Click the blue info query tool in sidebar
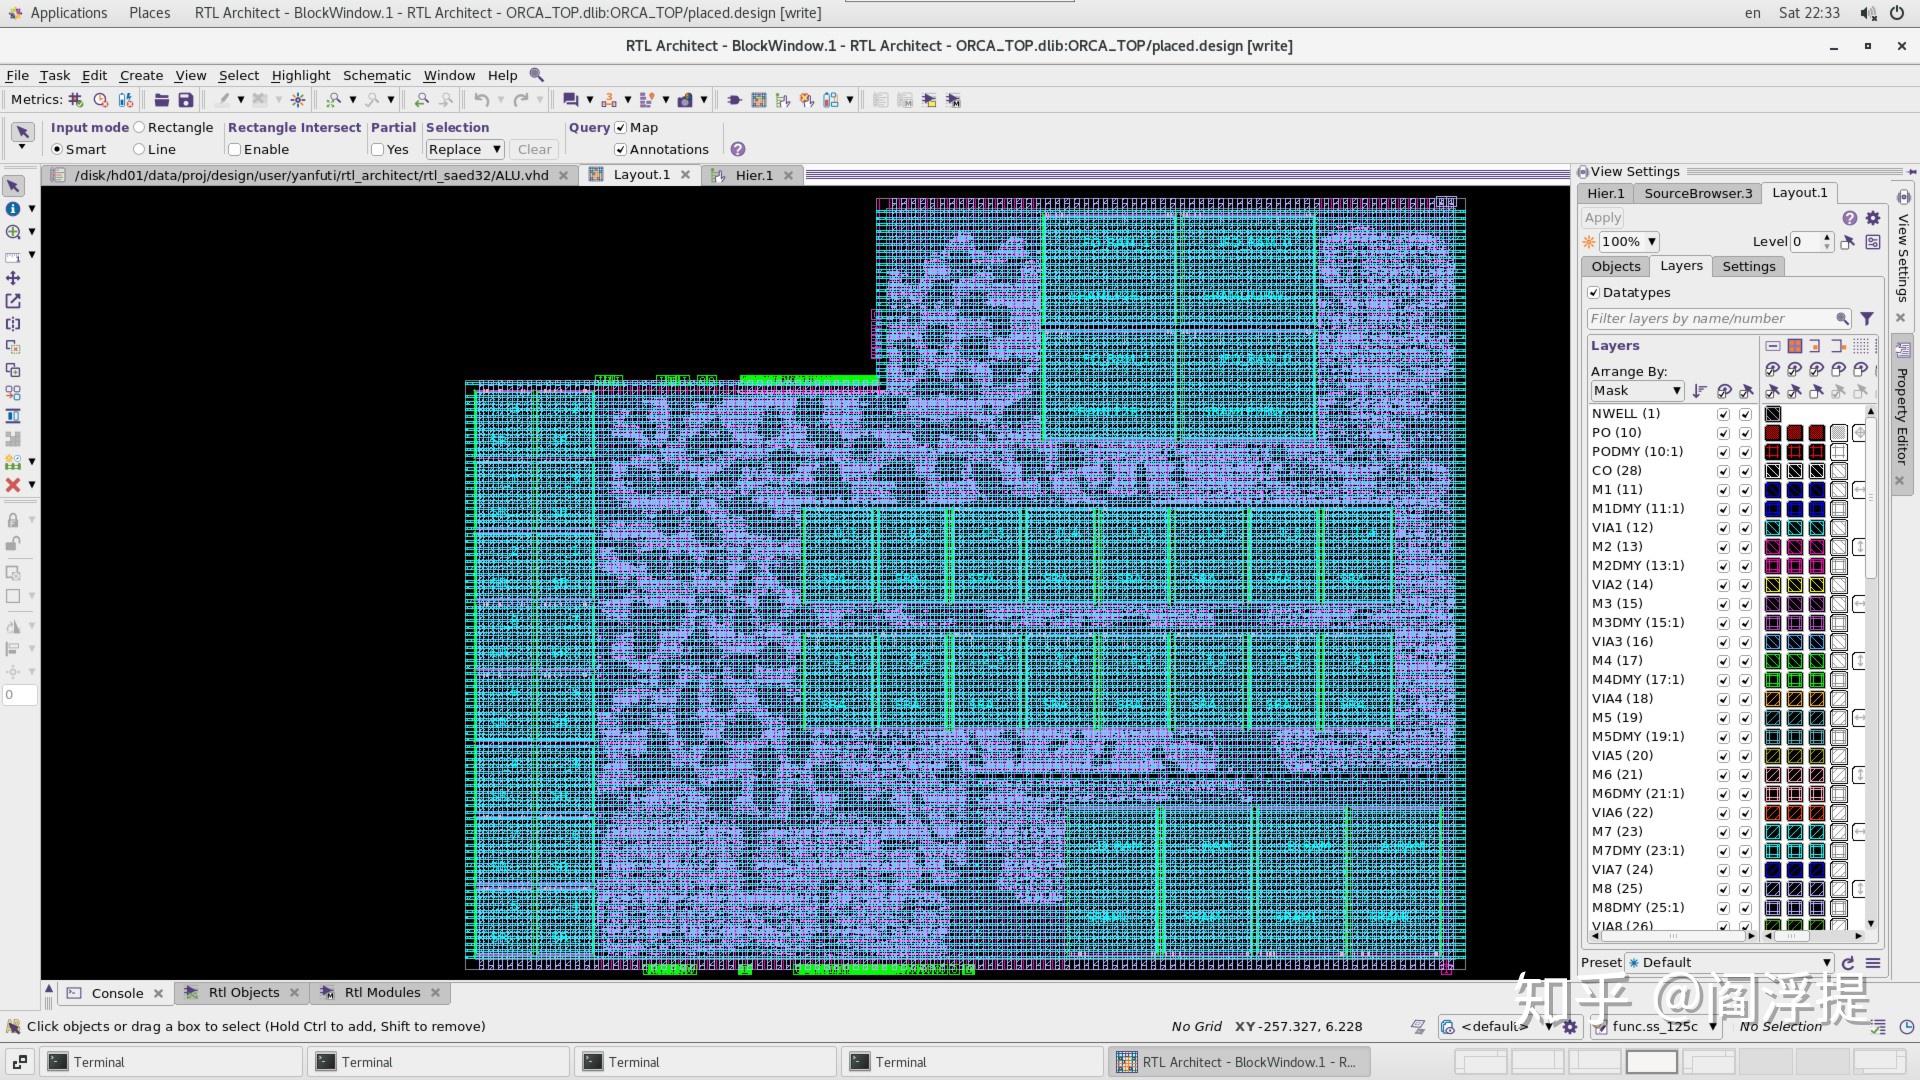This screenshot has height=1080, width=1920. coord(13,209)
